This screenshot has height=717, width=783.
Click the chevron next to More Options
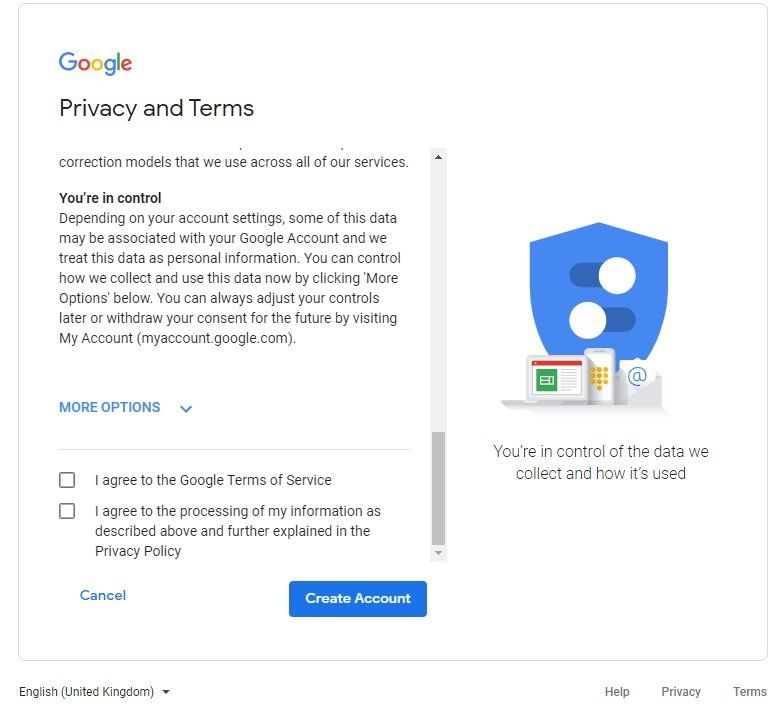click(x=186, y=408)
